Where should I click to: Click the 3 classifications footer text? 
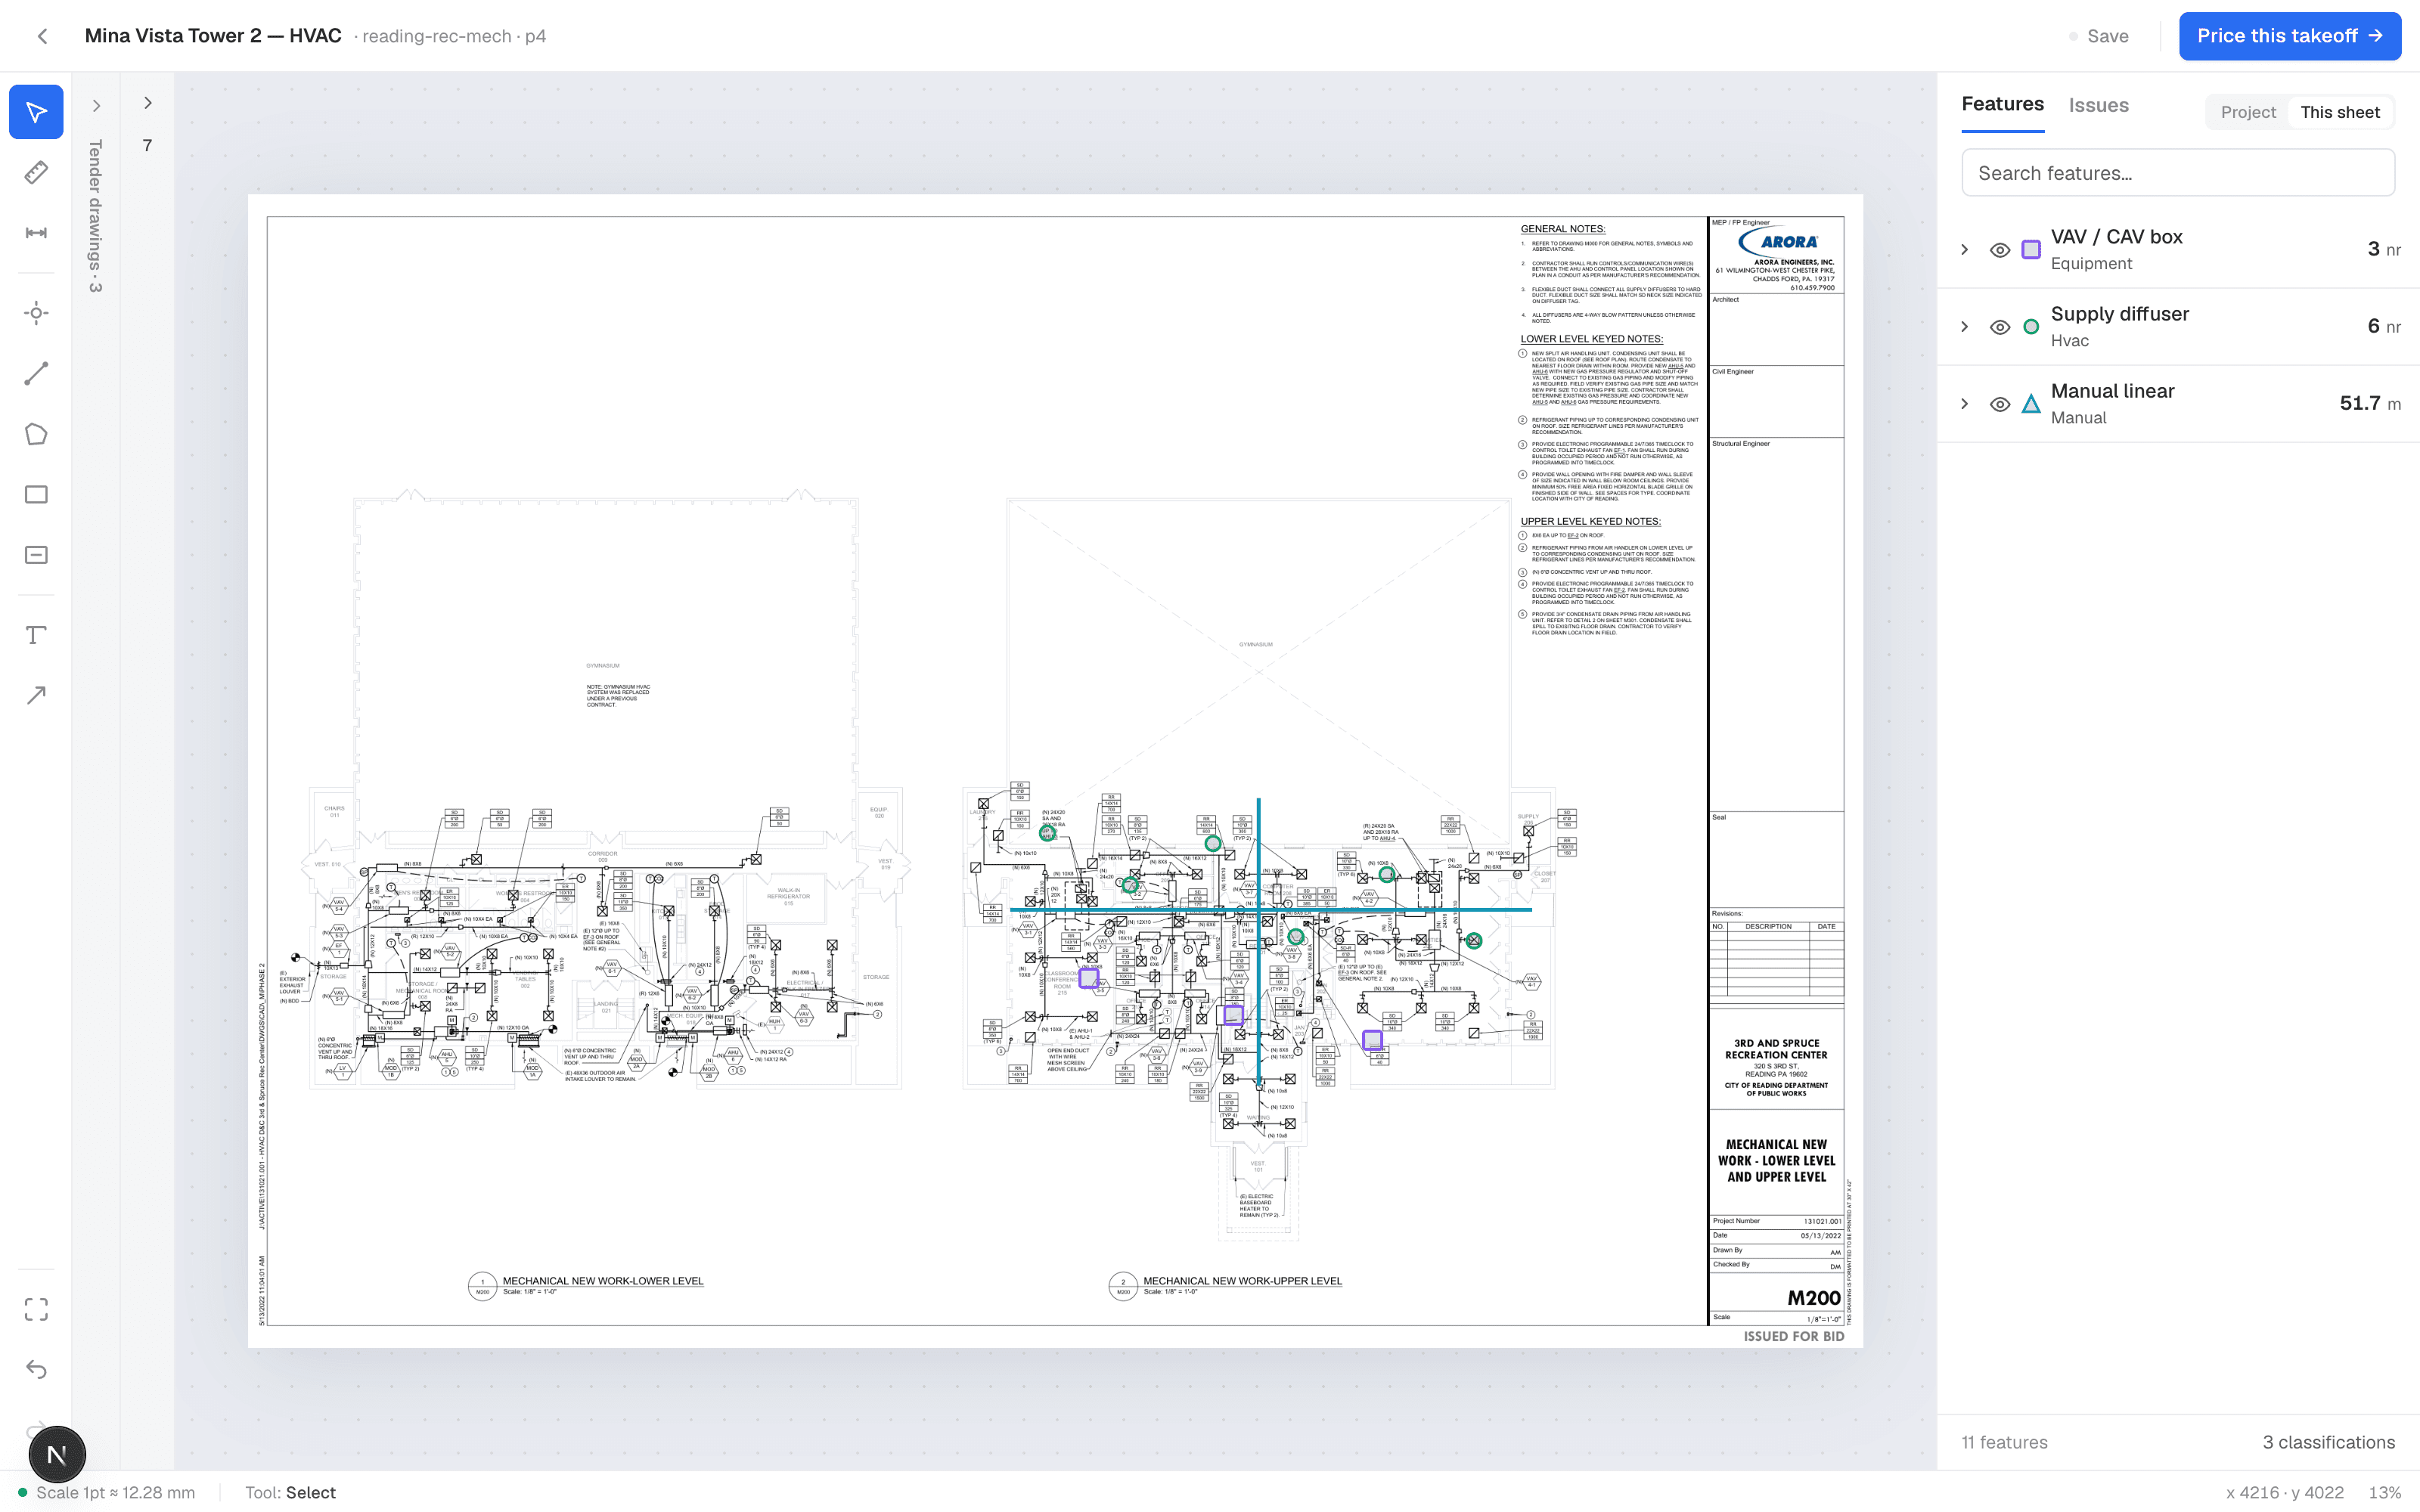pos(2329,1442)
